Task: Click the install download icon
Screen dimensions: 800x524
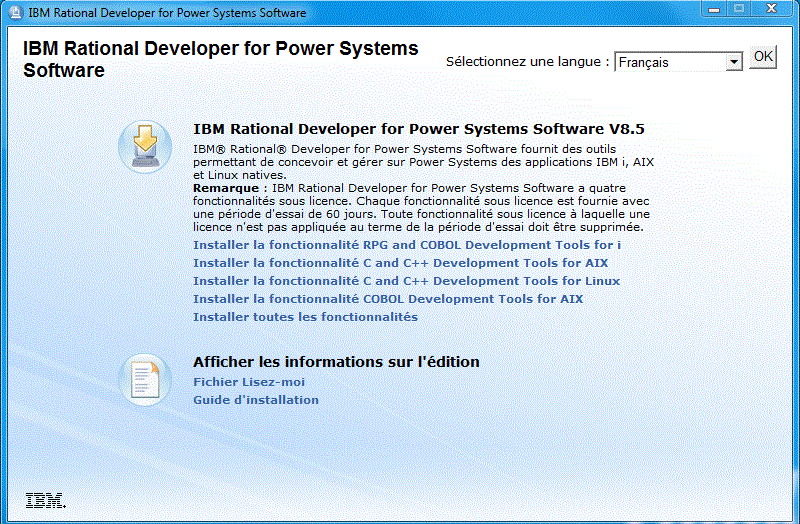Action: pyautogui.click(x=145, y=147)
